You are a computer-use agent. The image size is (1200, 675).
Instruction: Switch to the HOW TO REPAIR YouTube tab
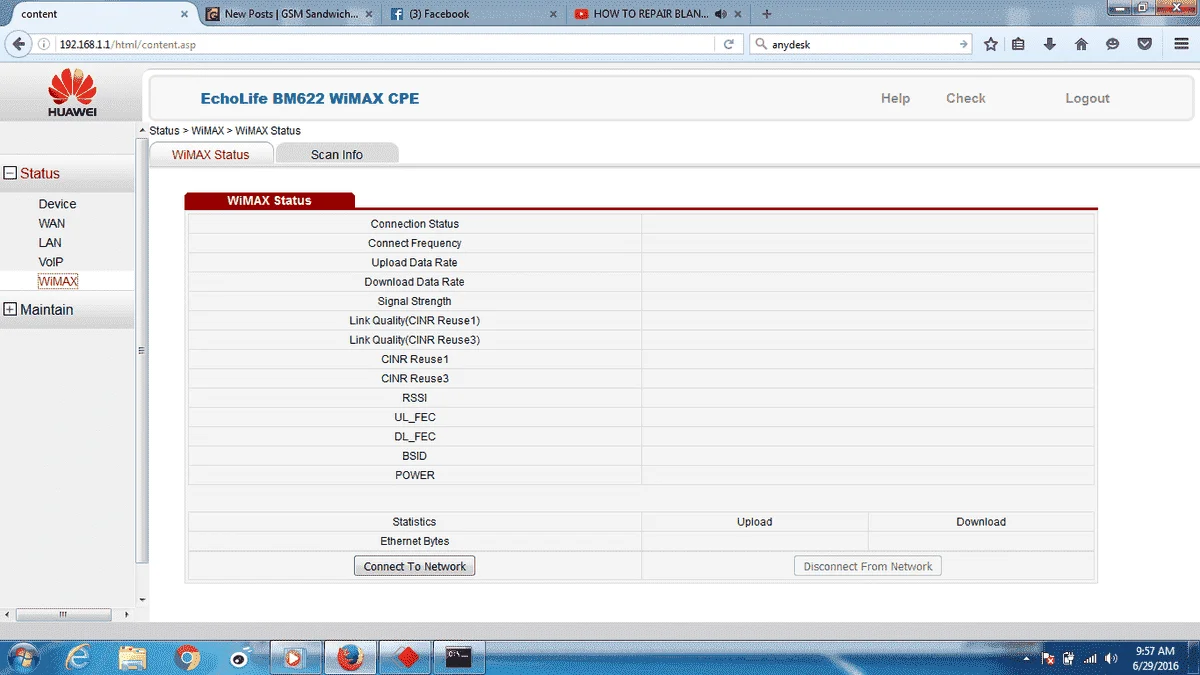(x=655, y=14)
